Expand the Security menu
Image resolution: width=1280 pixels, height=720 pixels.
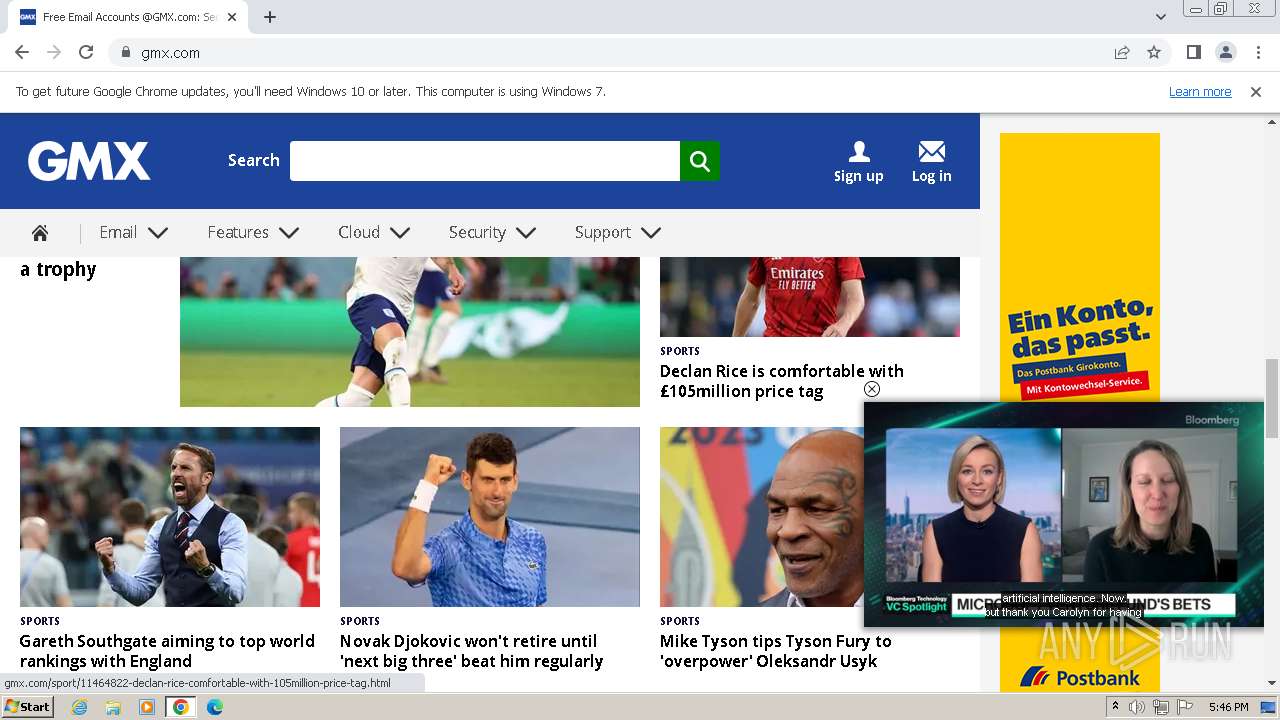click(492, 233)
